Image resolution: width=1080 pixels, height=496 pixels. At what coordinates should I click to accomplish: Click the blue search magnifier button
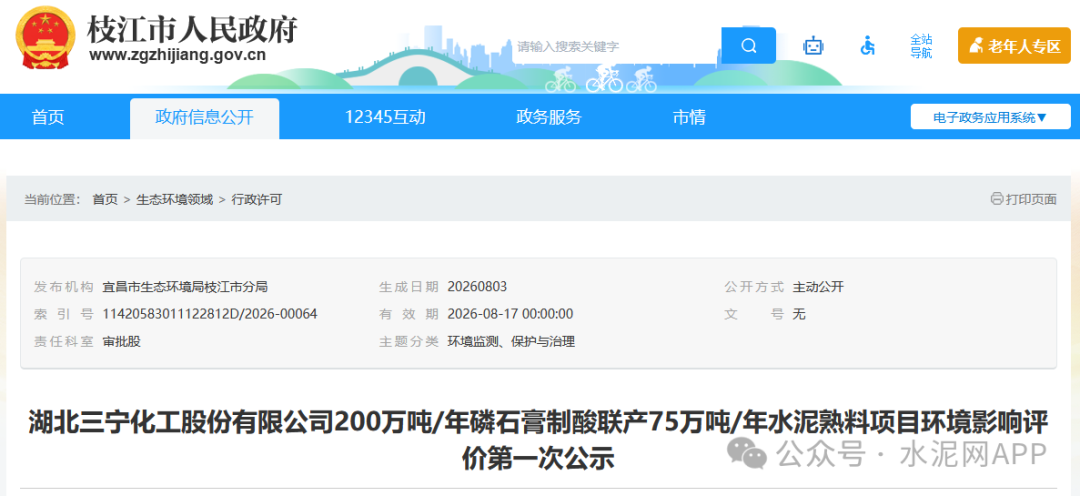pos(749,45)
